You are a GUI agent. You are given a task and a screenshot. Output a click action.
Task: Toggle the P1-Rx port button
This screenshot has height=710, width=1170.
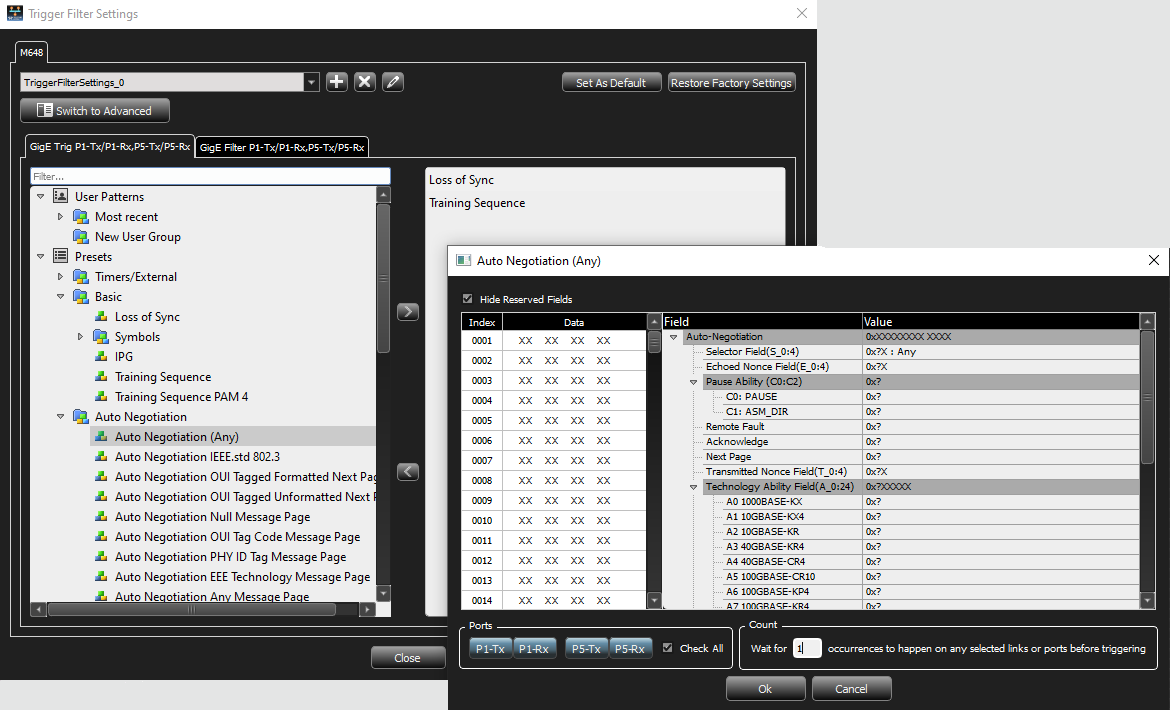pos(534,649)
